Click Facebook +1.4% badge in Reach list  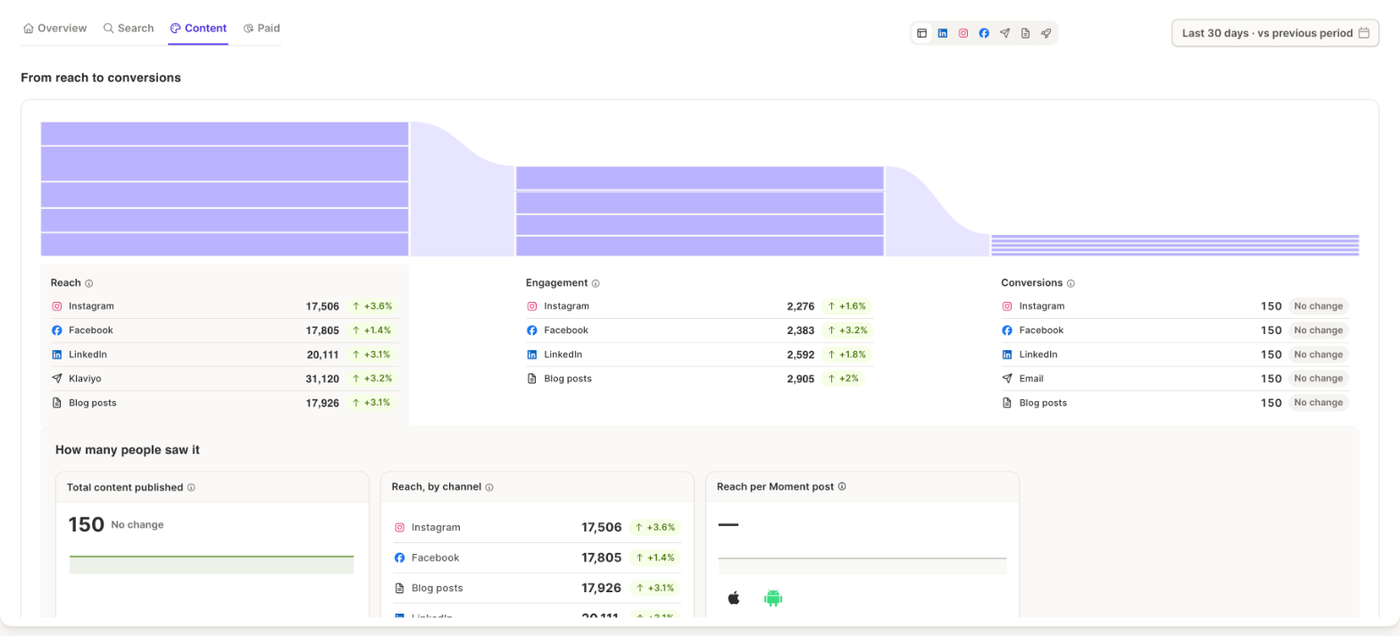pyautogui.click(x=371, y=331)
